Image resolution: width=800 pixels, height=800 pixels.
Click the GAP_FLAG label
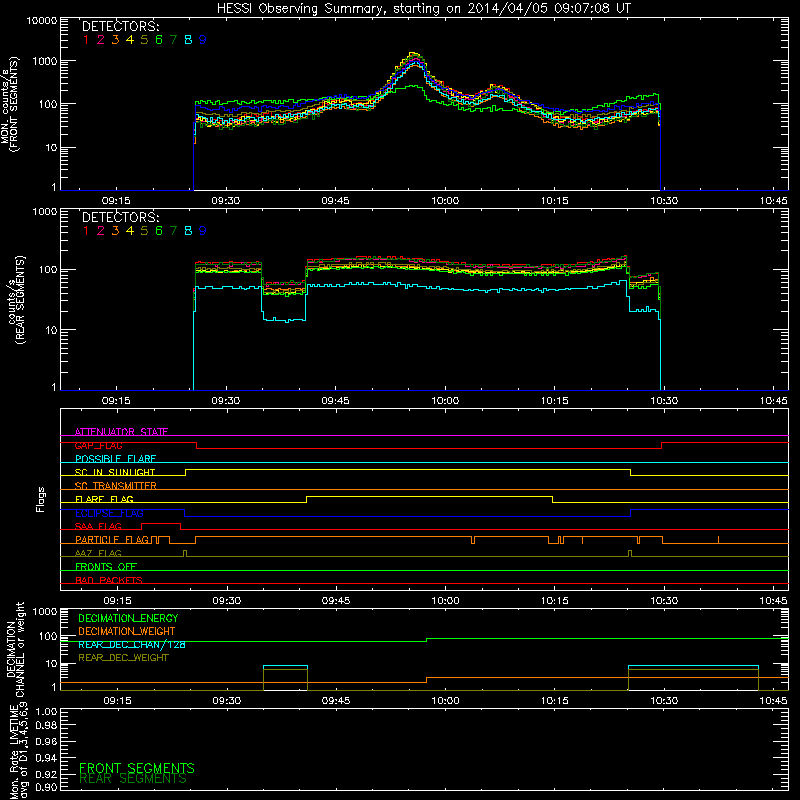(98, 445)
